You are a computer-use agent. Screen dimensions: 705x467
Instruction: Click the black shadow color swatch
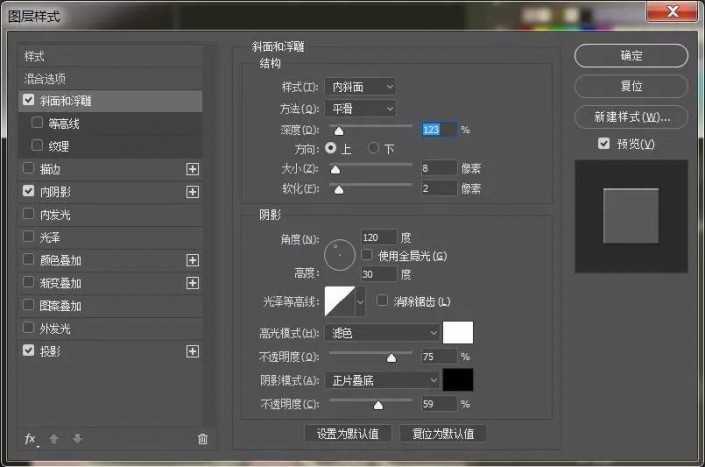(x=458, y=380)
